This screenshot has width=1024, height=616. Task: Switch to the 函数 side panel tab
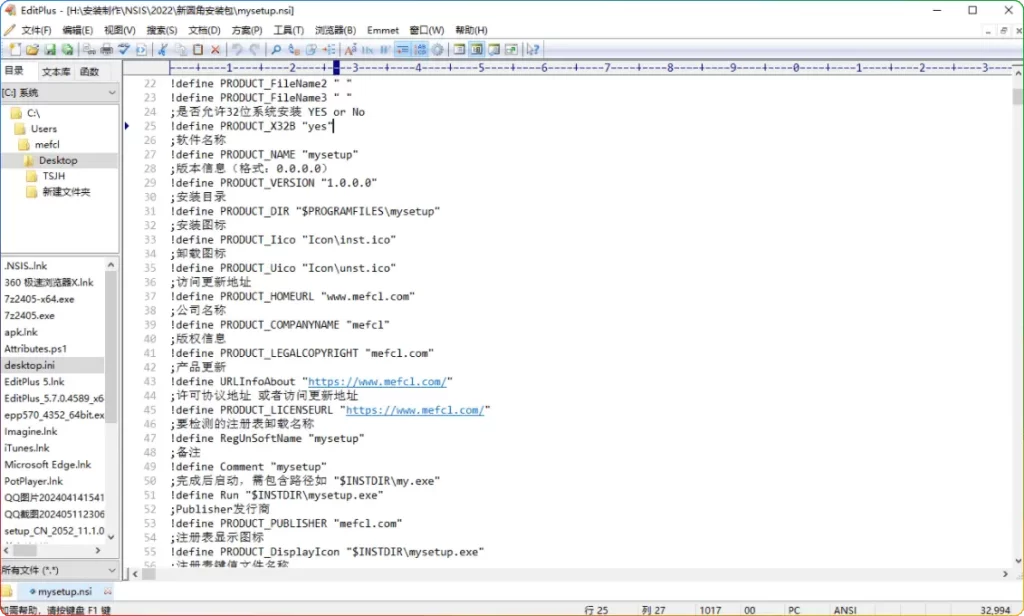point(89,72)
